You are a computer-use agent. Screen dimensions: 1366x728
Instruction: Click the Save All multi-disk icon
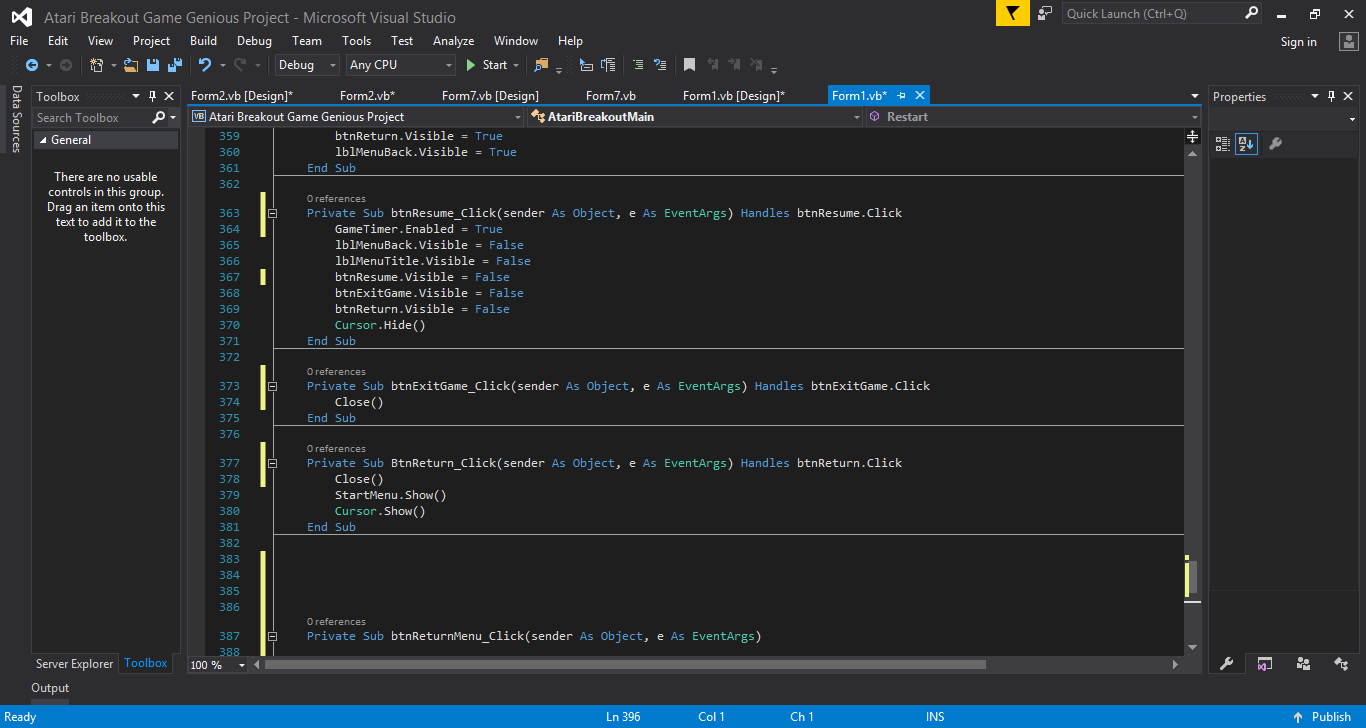(x=174, y=65)
